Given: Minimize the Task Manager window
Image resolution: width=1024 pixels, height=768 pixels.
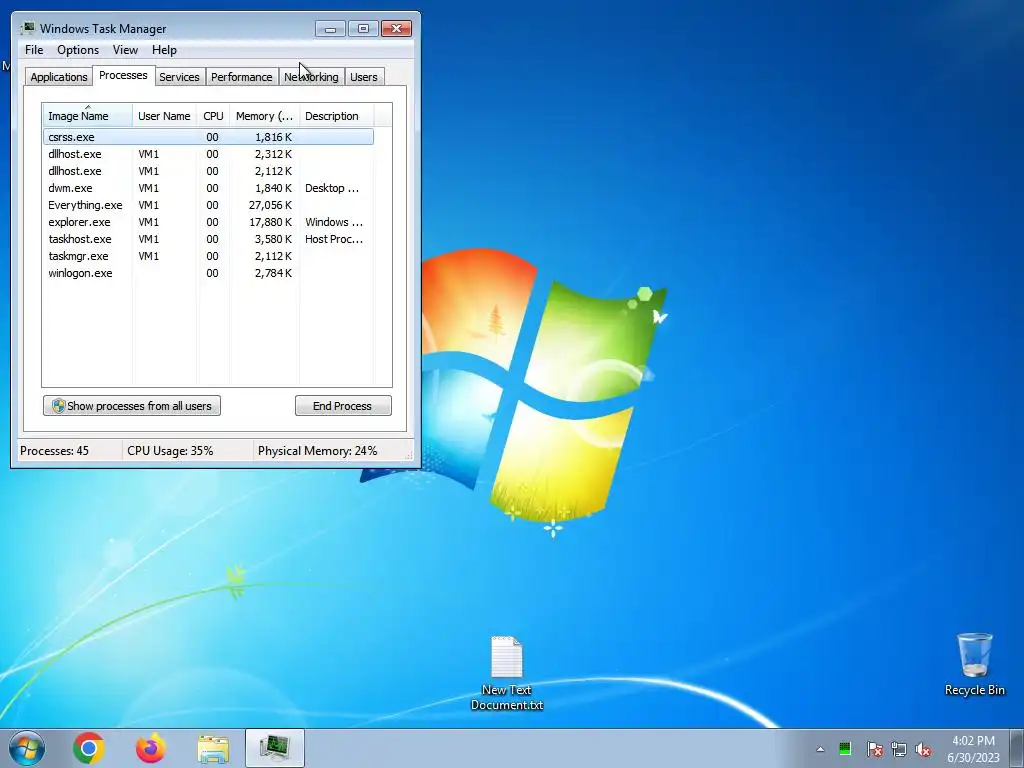Looking at the screenshot, I should (330, 29).
